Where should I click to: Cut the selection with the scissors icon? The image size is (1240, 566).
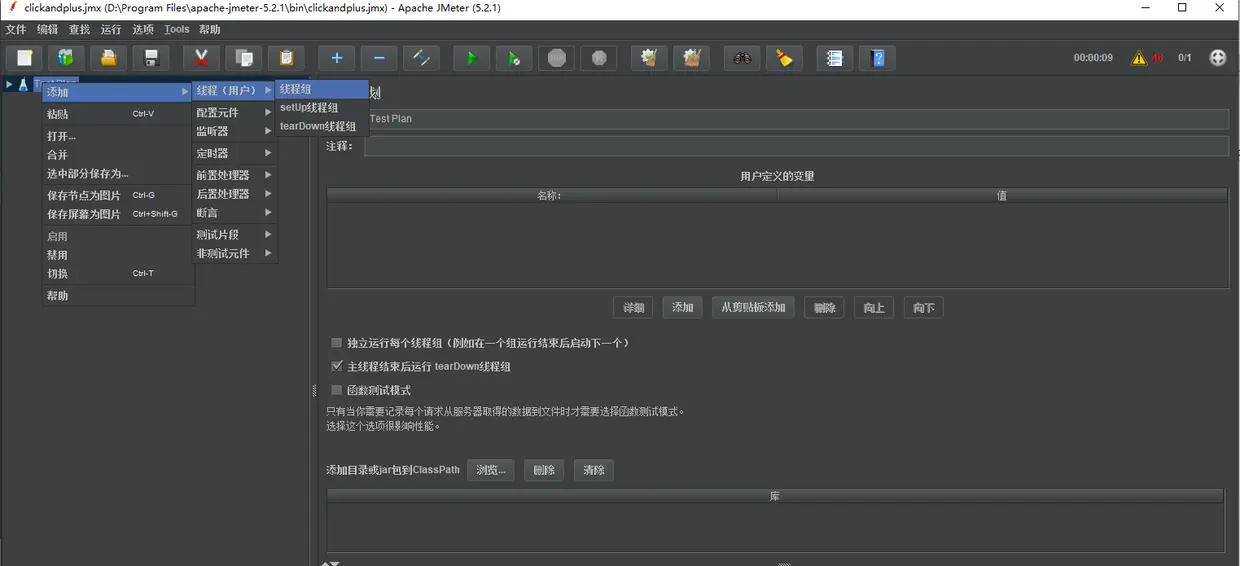(201, 58)
